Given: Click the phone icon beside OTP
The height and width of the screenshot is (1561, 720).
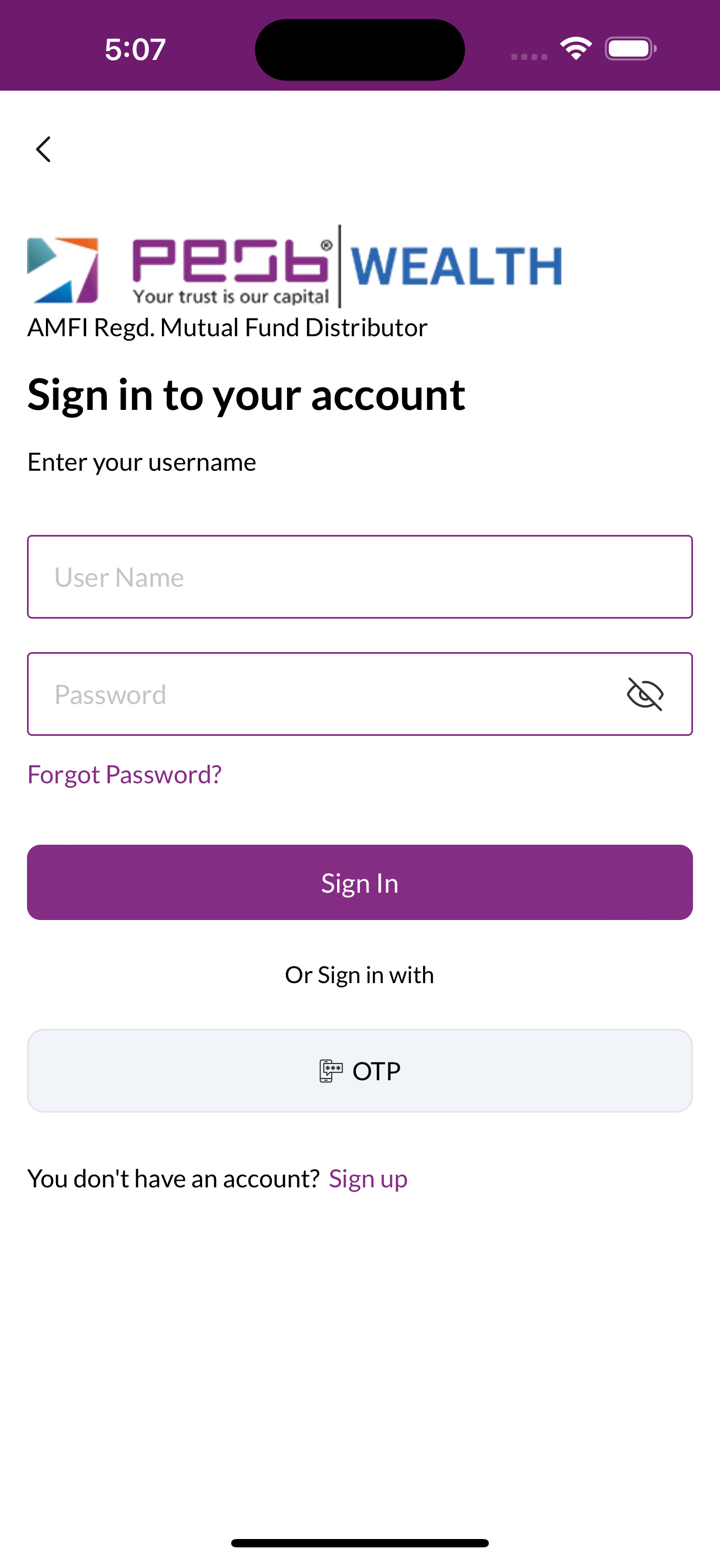Looking at the screenshot, I should [331, 1071].
